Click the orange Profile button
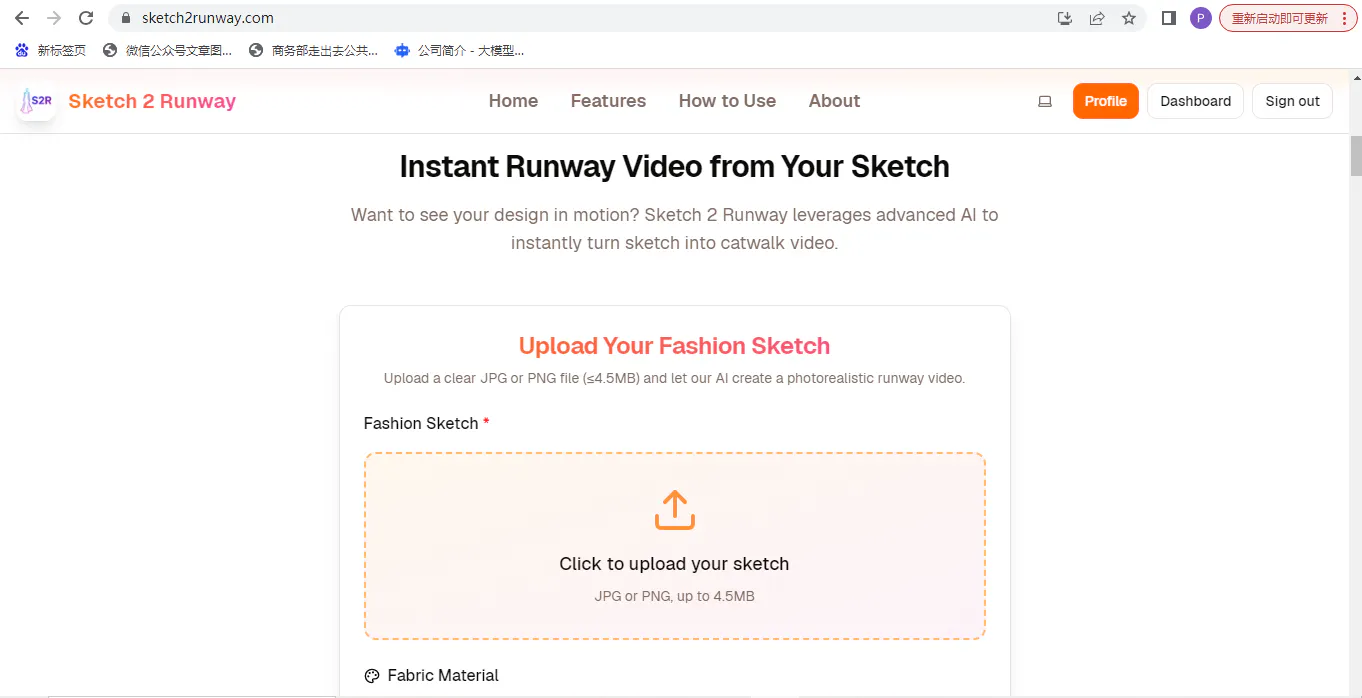Viewport: 1362px width, 698px height. click(1106, 101)
